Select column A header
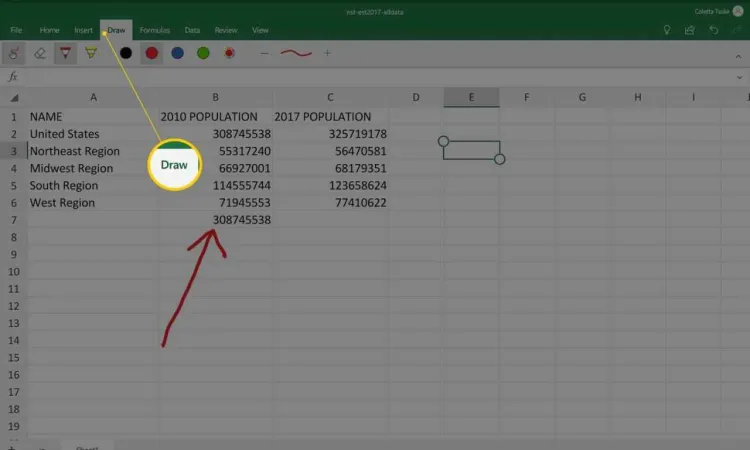This screenshot has width=750, height=450. pyautogui.click(x=93, y=98)
